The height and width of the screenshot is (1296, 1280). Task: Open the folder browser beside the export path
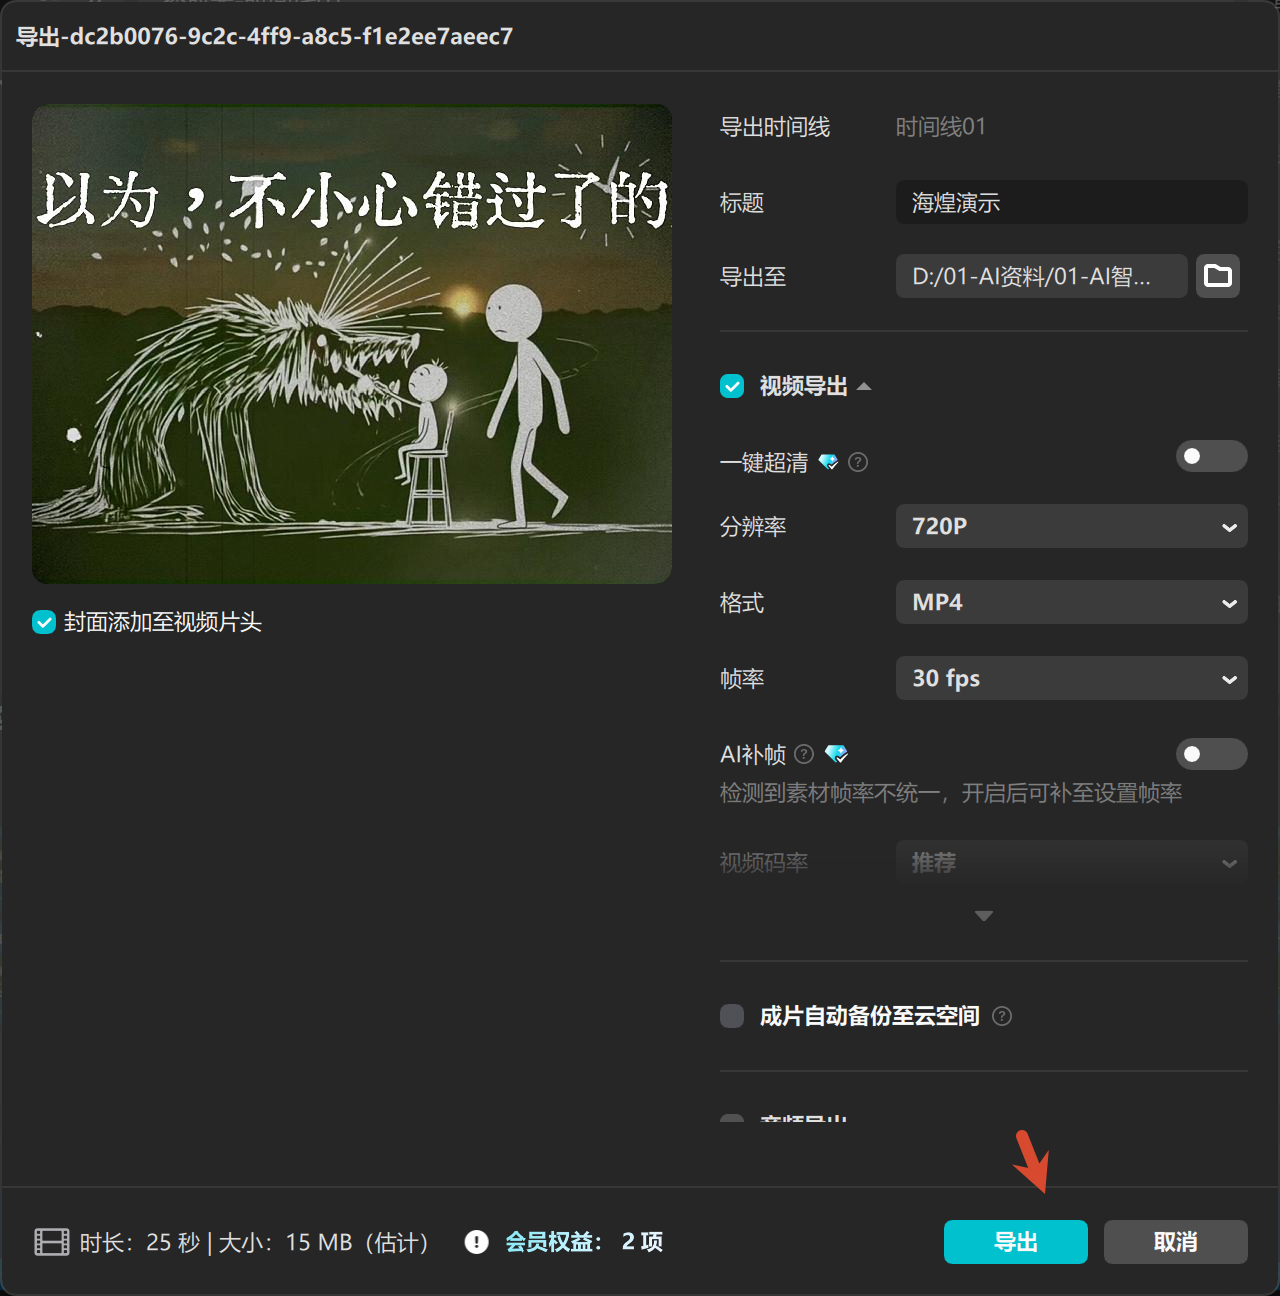1217,276
